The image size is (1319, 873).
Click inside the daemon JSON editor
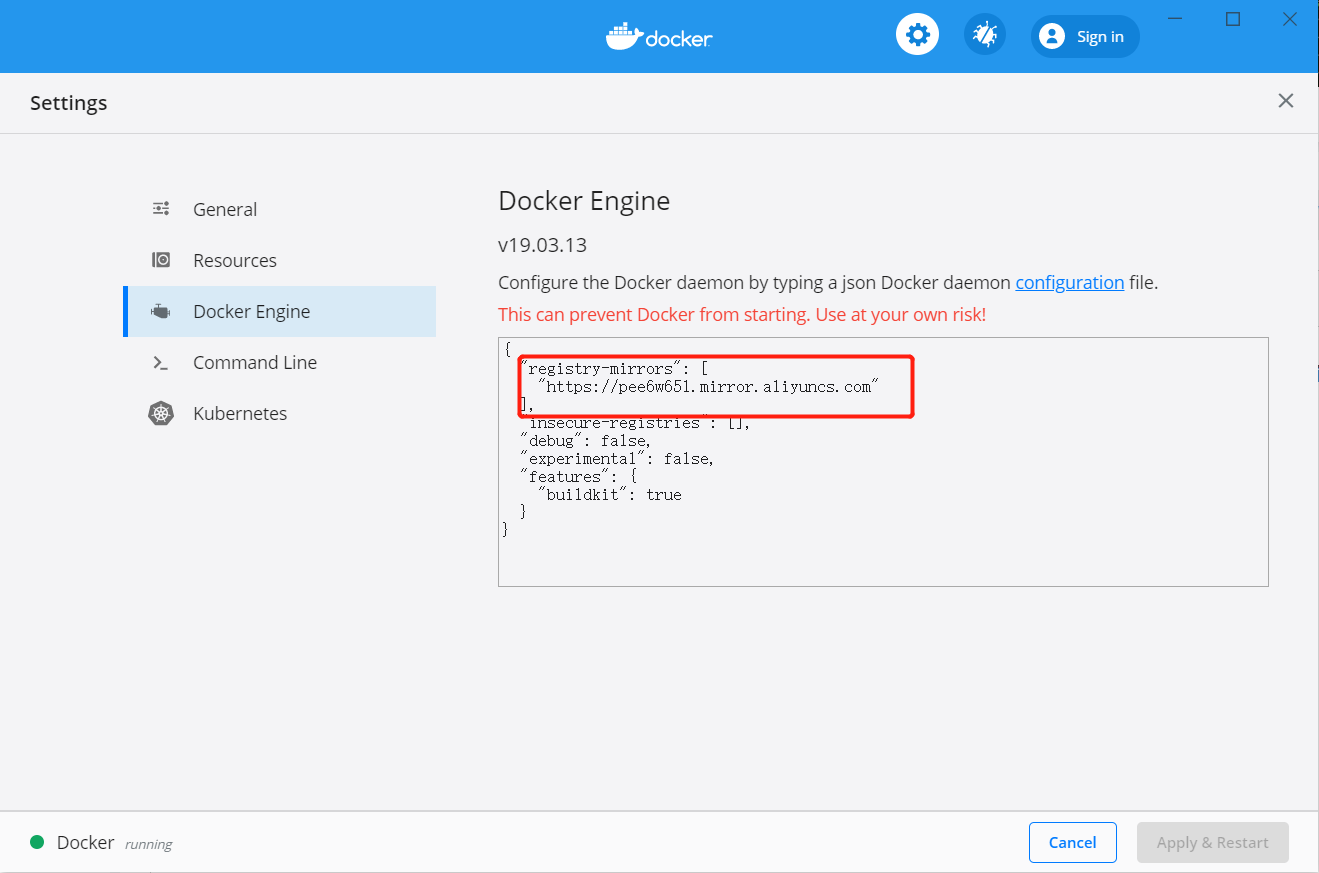[x=883, y=461]
